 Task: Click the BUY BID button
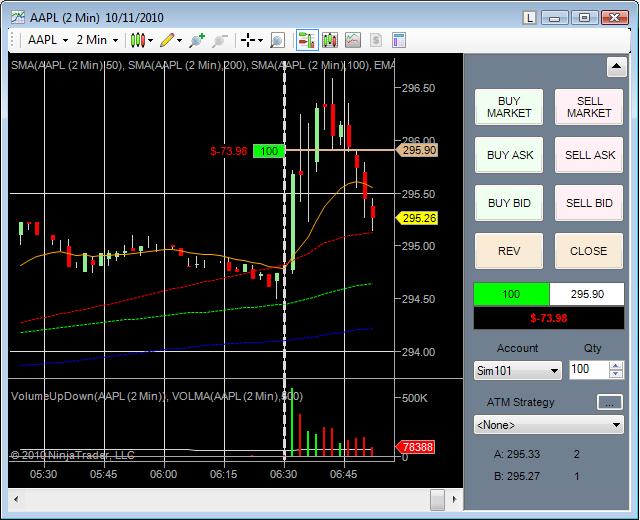click(x=509, y=203)
